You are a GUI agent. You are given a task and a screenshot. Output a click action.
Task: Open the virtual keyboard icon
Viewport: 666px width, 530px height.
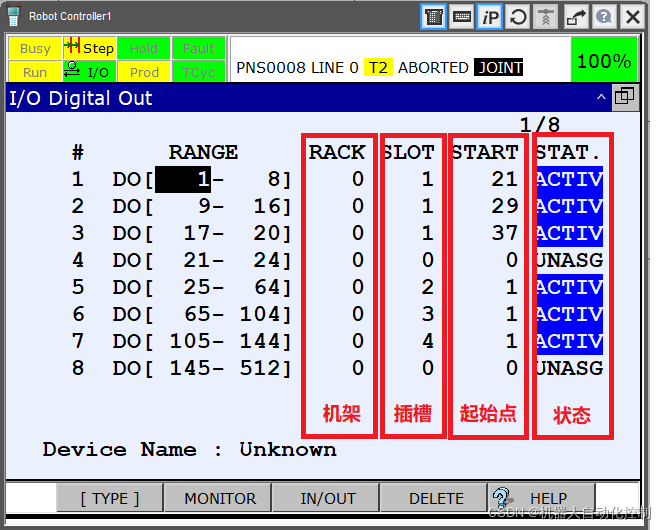coord(462,17)
